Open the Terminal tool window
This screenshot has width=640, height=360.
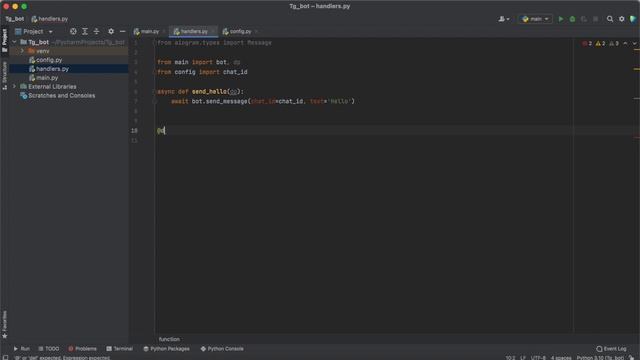coord(120,349)
